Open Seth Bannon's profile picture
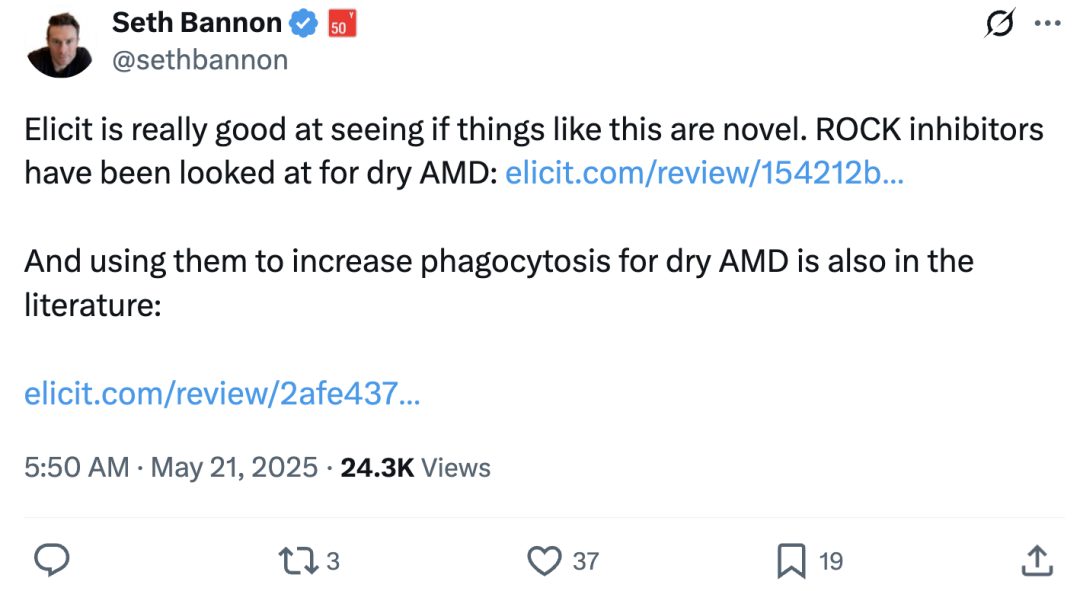1080x591 pixels. 60,43
